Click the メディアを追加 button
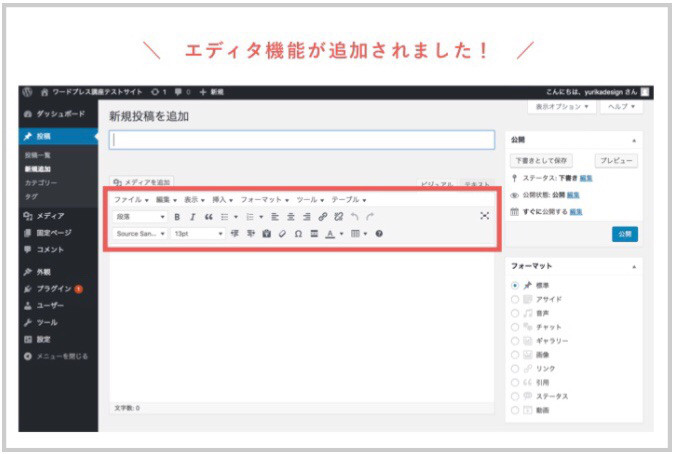Screen dimensions: 675x454 [142, 182]
